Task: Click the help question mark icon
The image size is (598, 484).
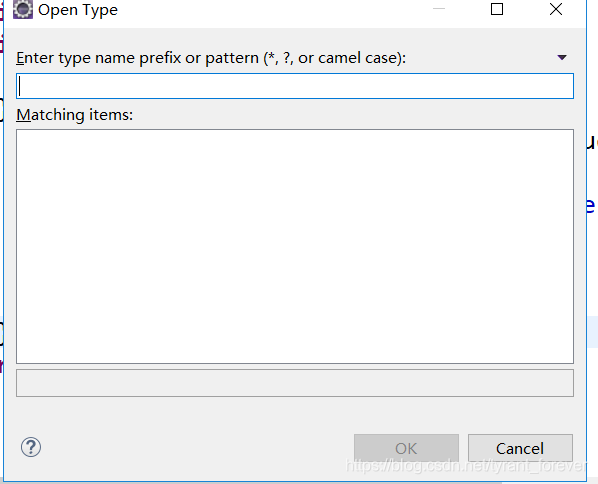Action: click(x=31, y=447)
